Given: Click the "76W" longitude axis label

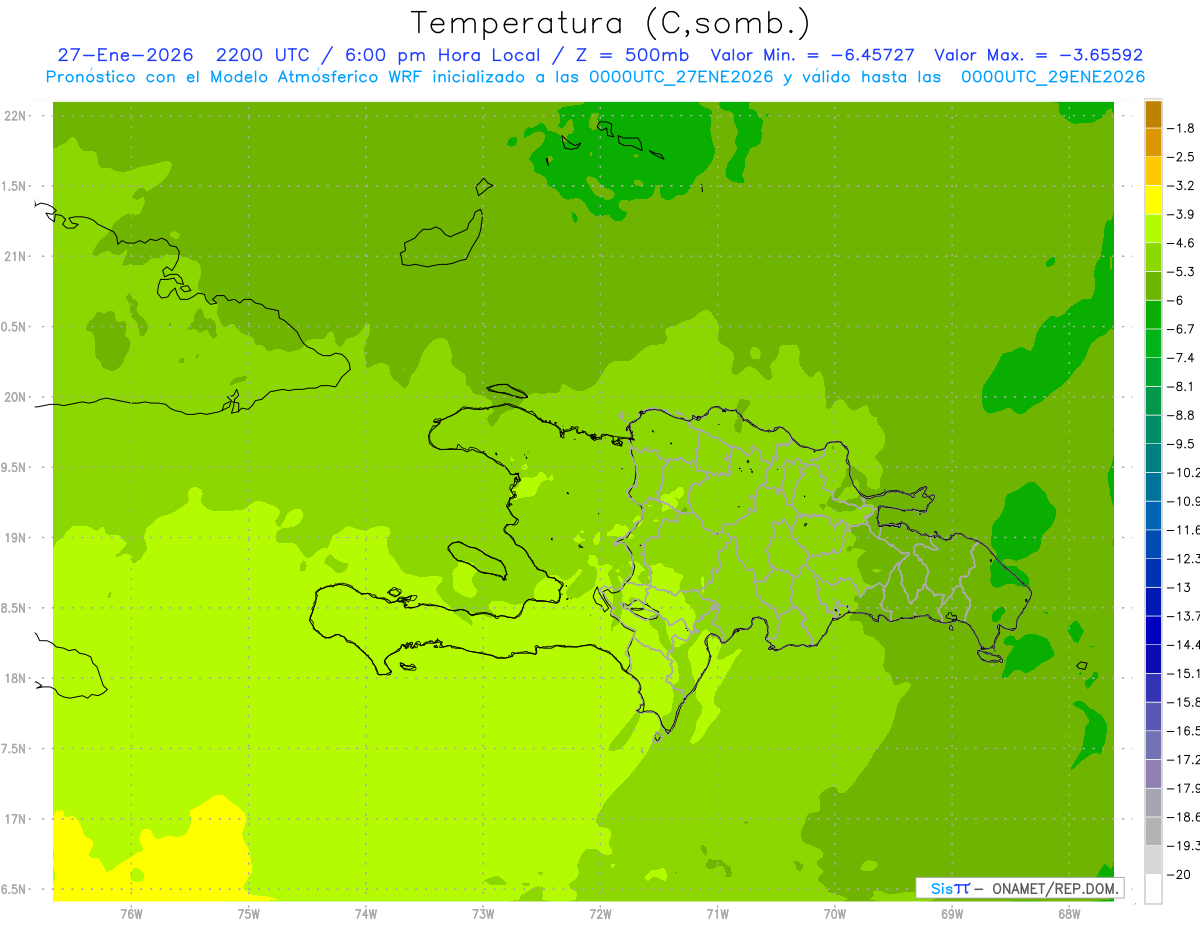Looking at the screenshot, I should pos(131,913).
